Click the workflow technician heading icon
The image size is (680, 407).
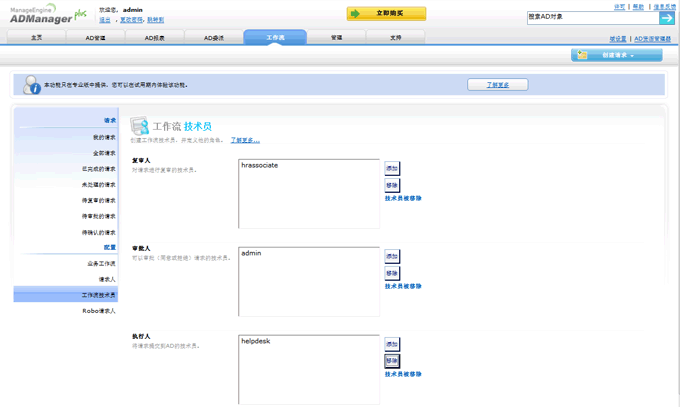[x=140, y=126]
